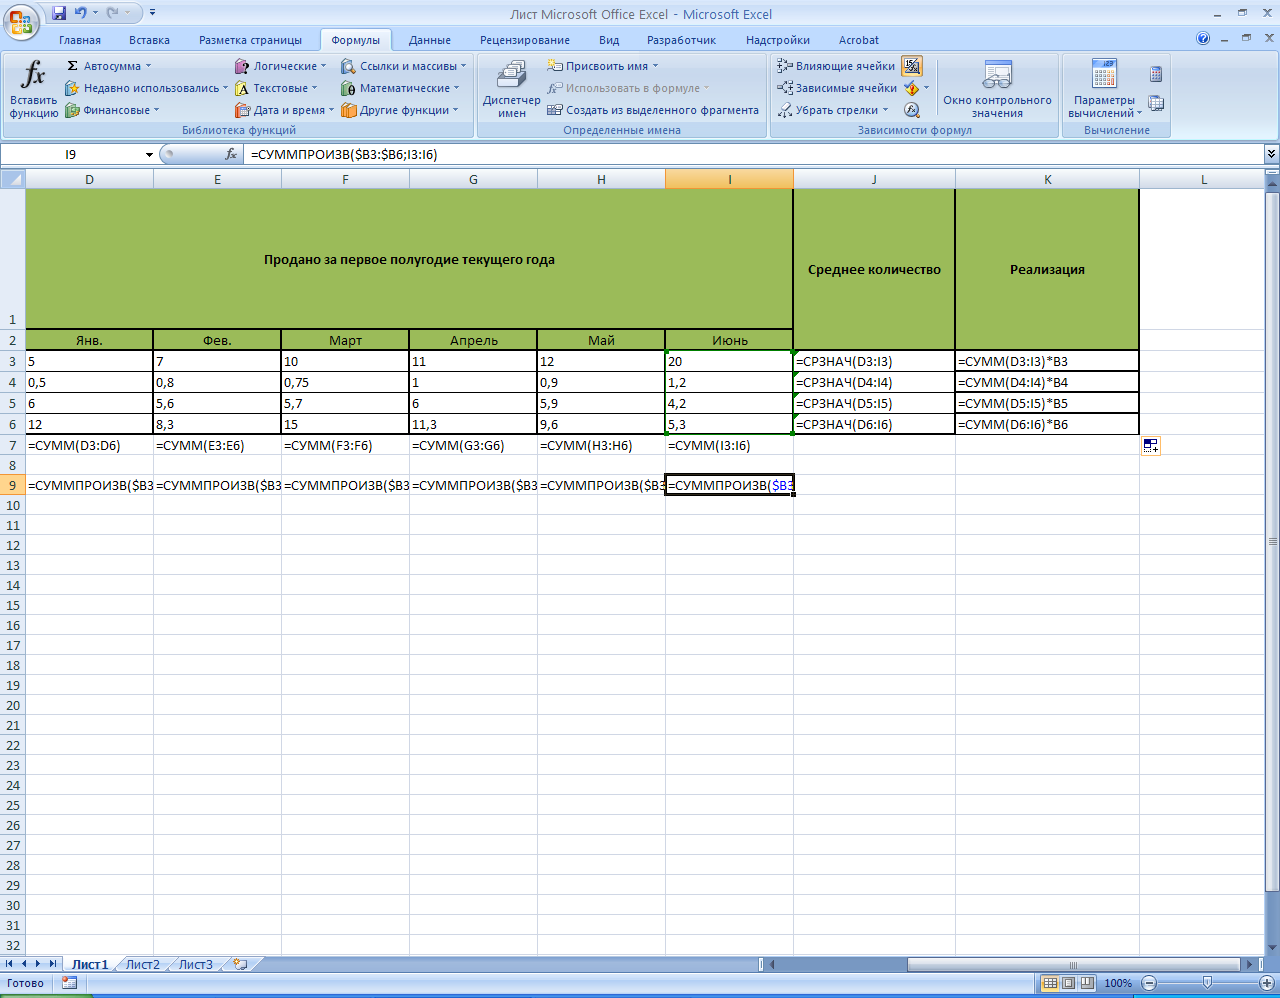
Task: Switch to the Вставка tab
Action: tap(149, 40)
